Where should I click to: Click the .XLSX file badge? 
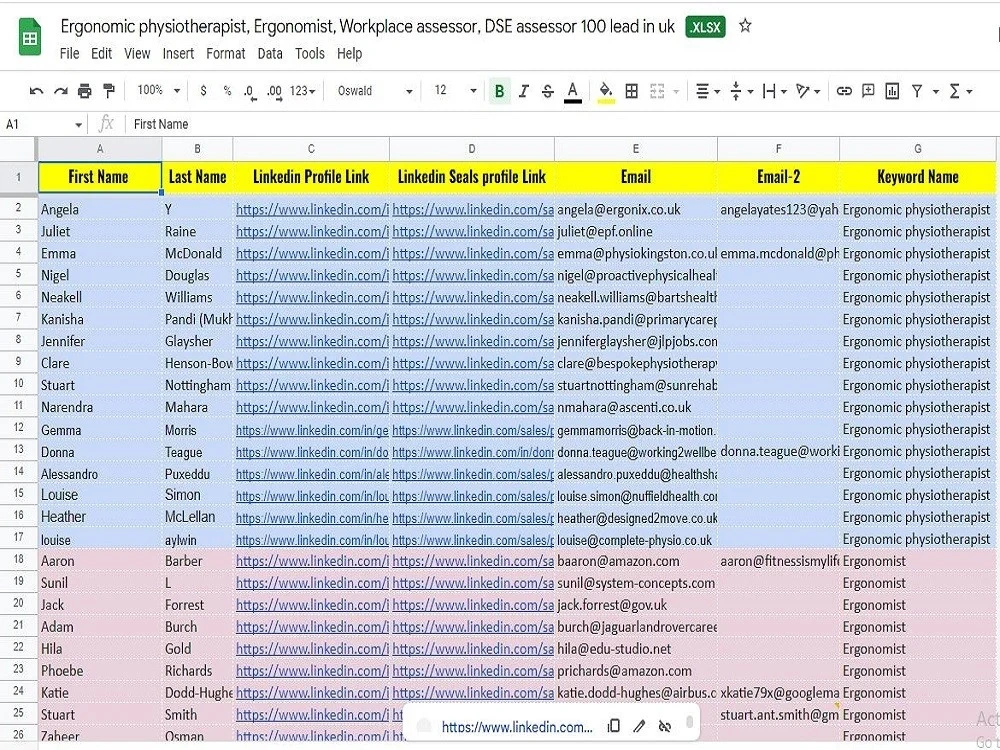[x=705, y=27]
